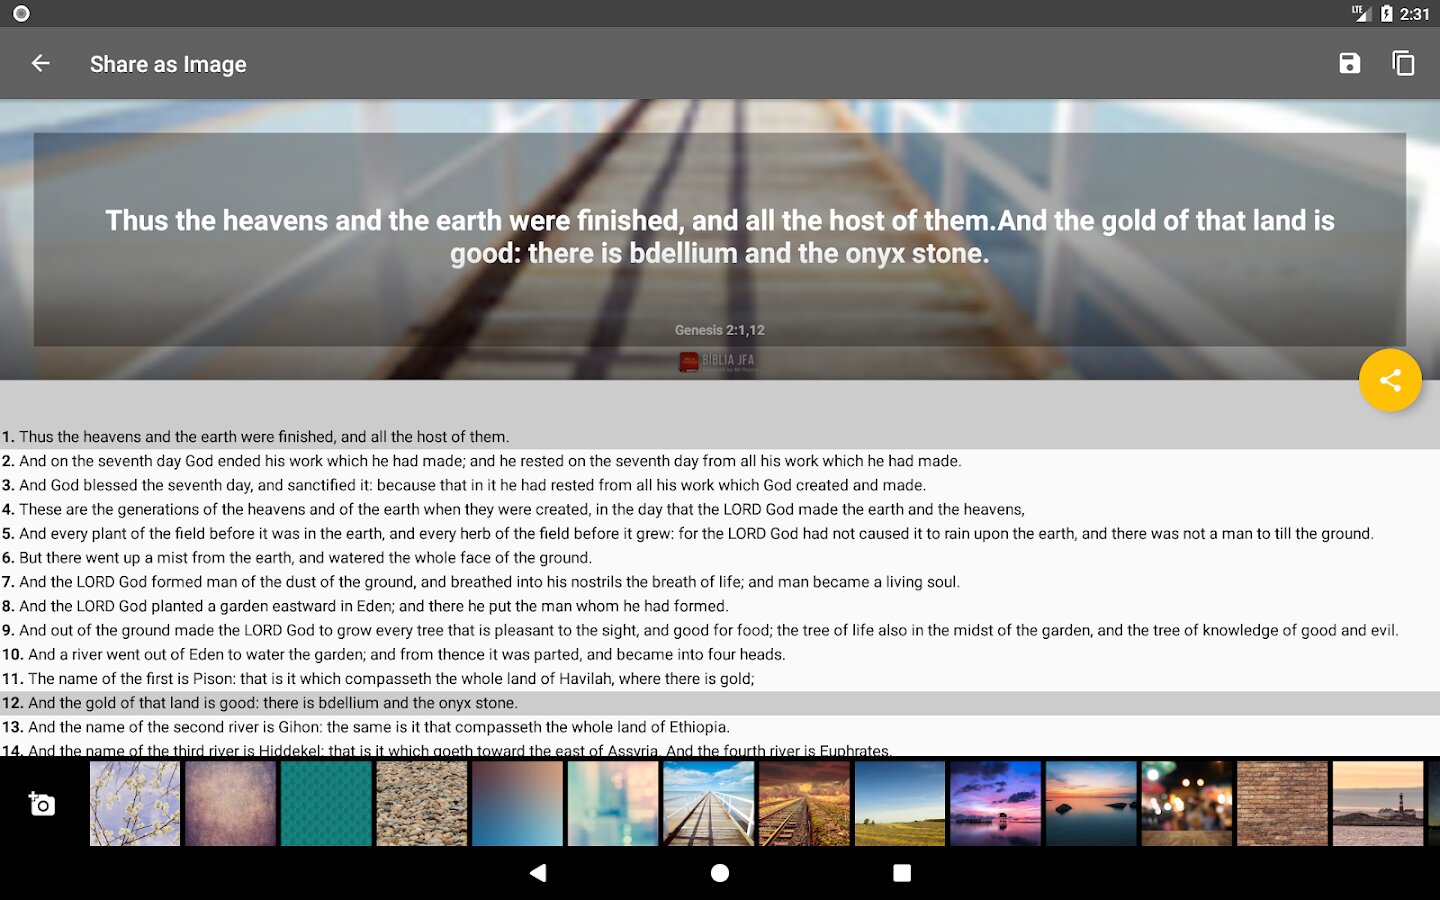Select verse 10 about the river from Eden
This screenshot has height=900, width=1440.
(720, 655)
